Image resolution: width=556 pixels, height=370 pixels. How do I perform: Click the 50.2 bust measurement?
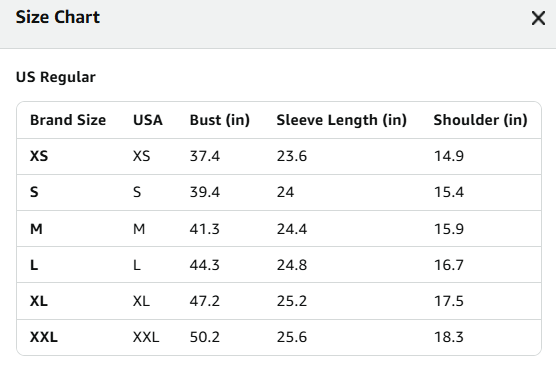coord(205,337)
